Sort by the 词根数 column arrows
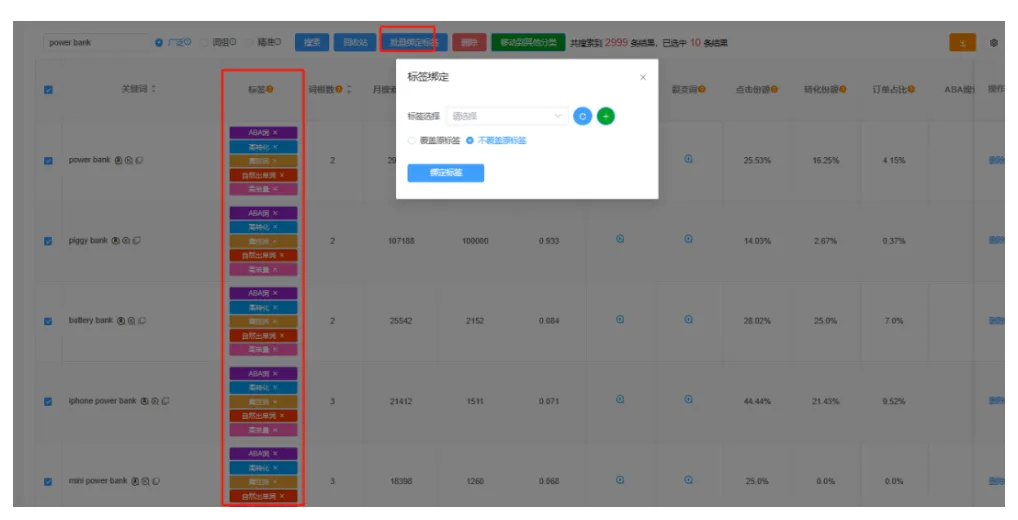1018x520 pixels. click(x=349, y=89)
